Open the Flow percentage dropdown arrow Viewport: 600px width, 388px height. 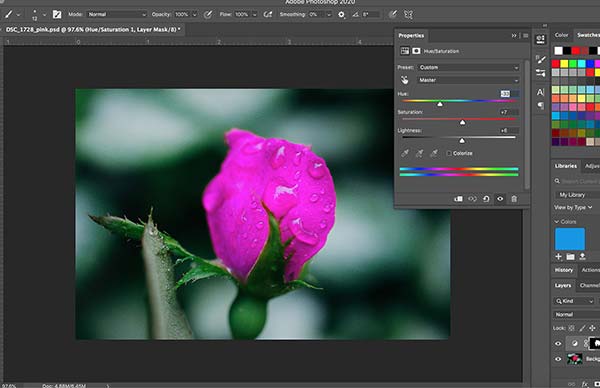coord(254,15)
